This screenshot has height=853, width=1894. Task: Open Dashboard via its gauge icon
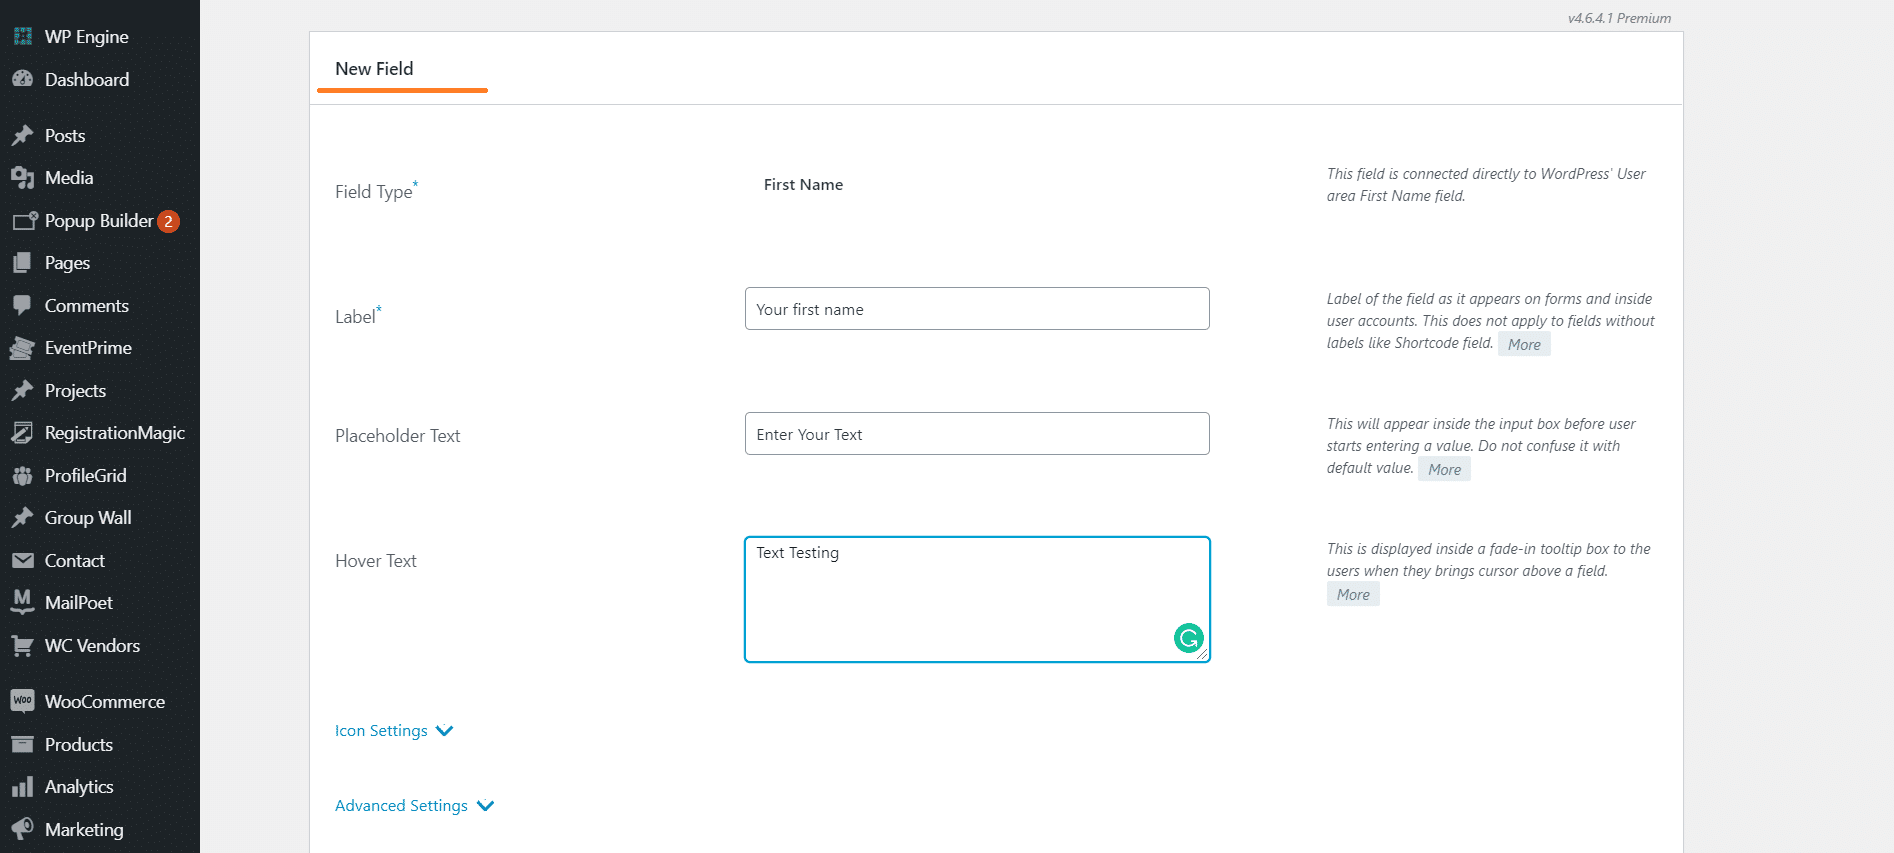click(x=22, y=80)
